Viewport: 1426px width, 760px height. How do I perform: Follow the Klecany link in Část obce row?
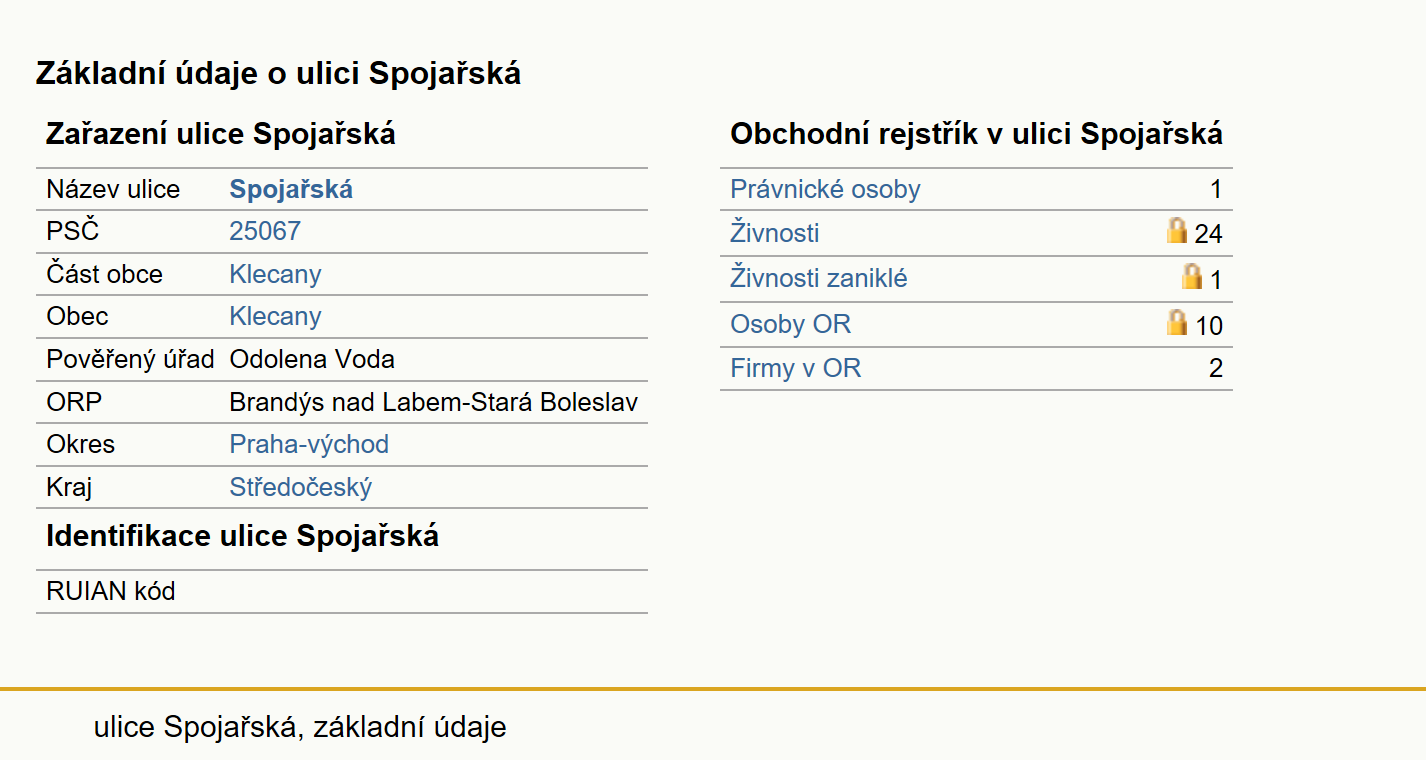(275, 275)
